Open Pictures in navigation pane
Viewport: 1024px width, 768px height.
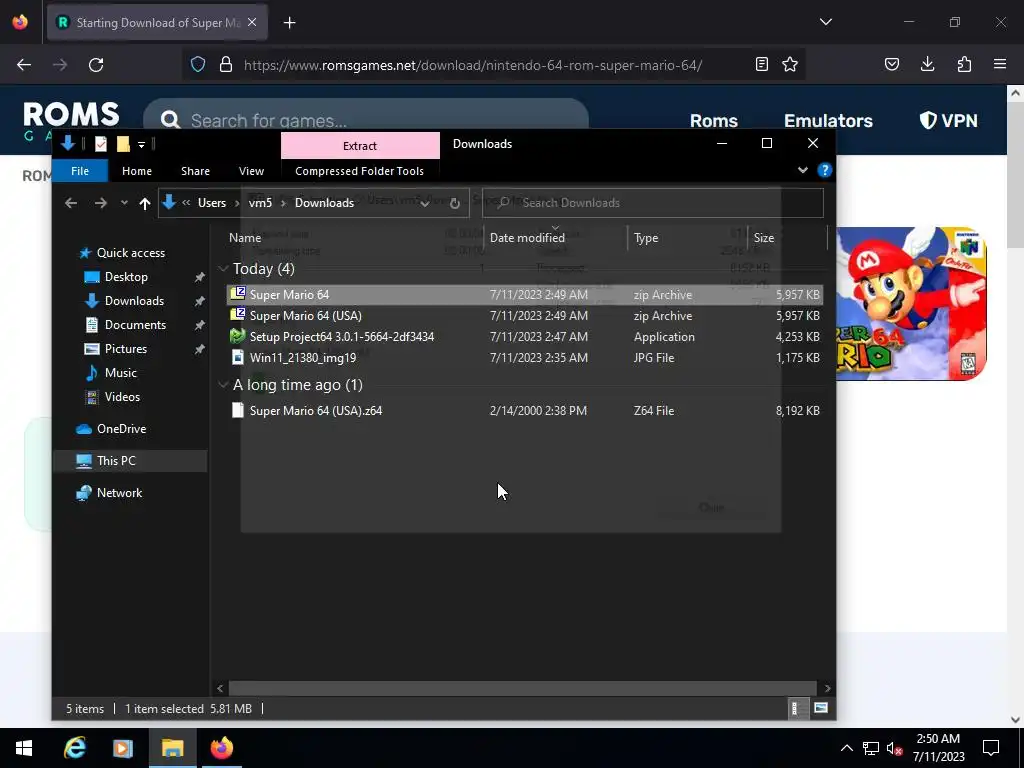click(125, 349)
